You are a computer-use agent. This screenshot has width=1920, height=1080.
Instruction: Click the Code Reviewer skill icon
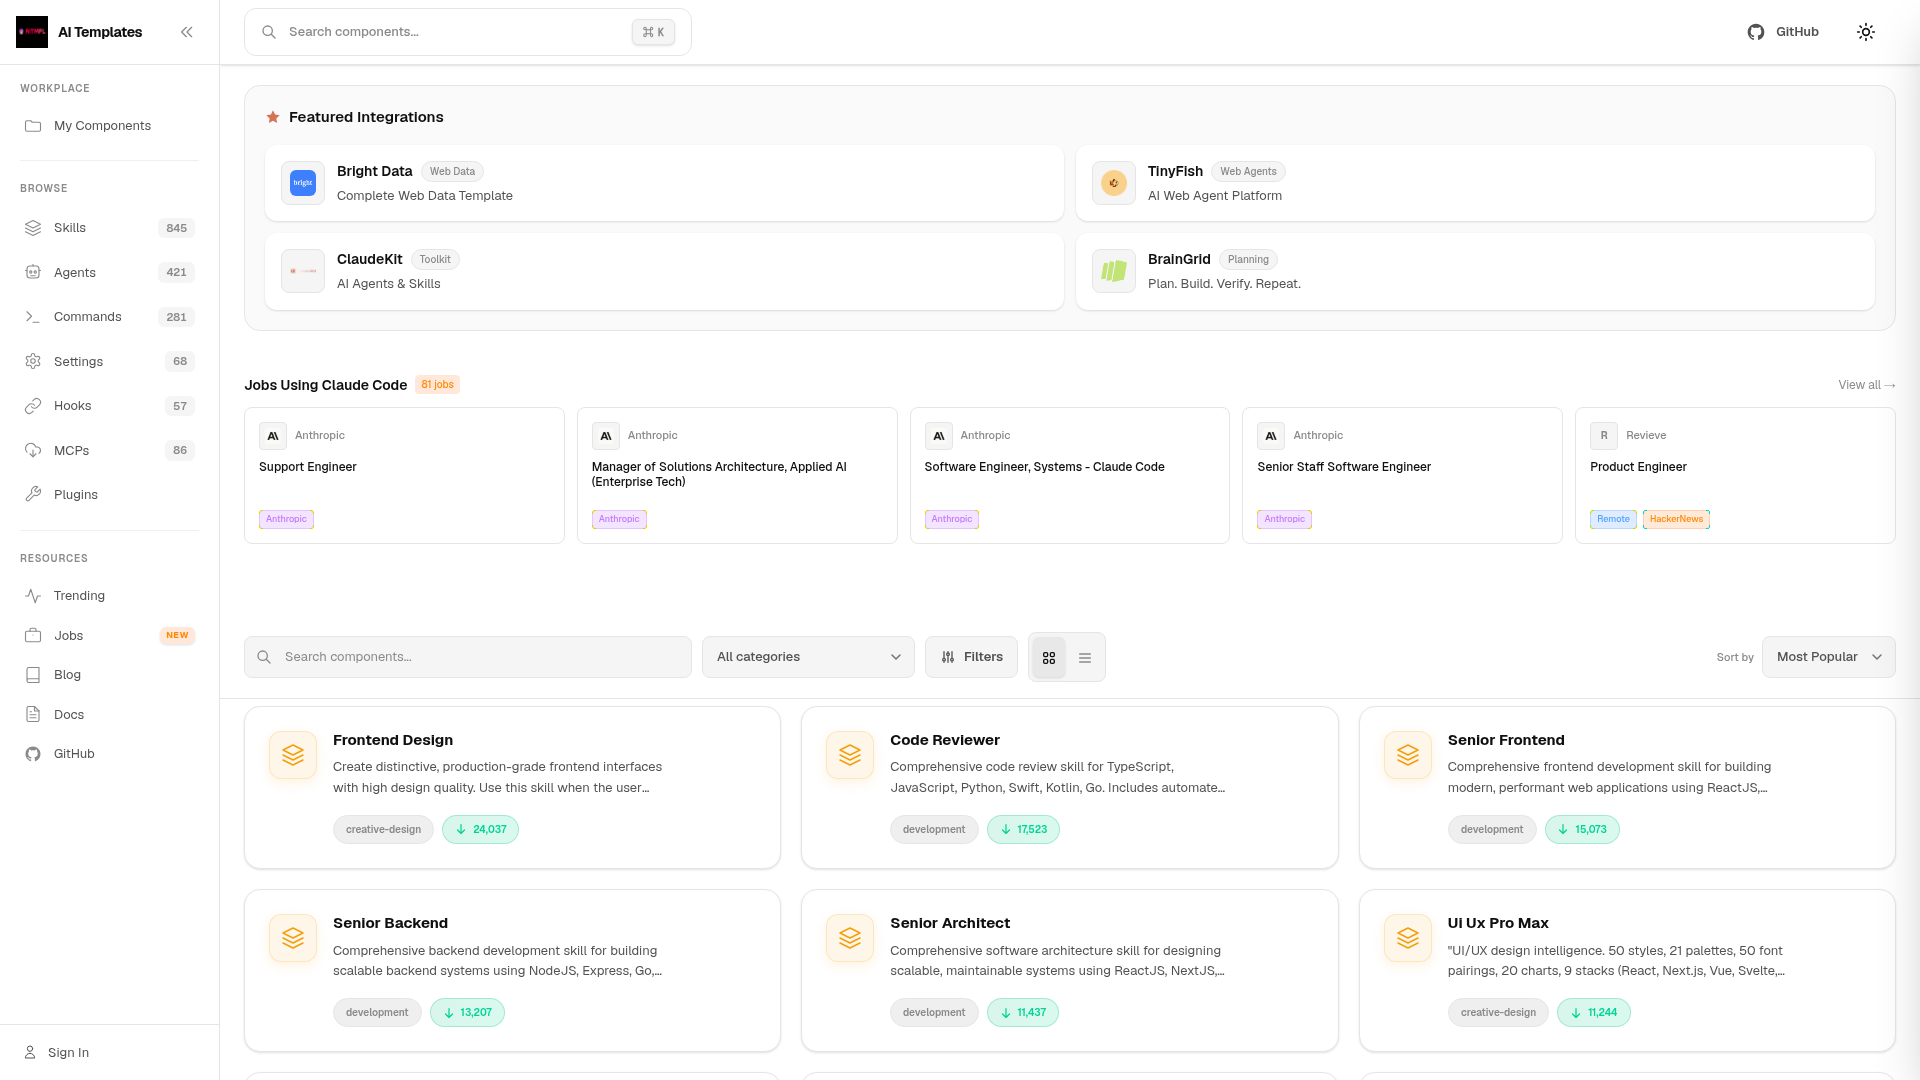[850, 755]
